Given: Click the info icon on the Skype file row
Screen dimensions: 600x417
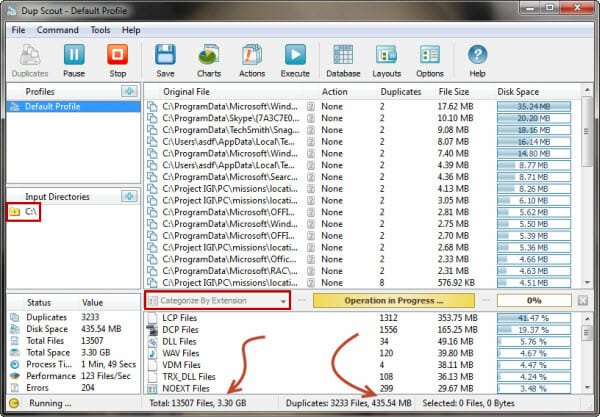Looking at the screenshot, I should [x=311, y=118].
